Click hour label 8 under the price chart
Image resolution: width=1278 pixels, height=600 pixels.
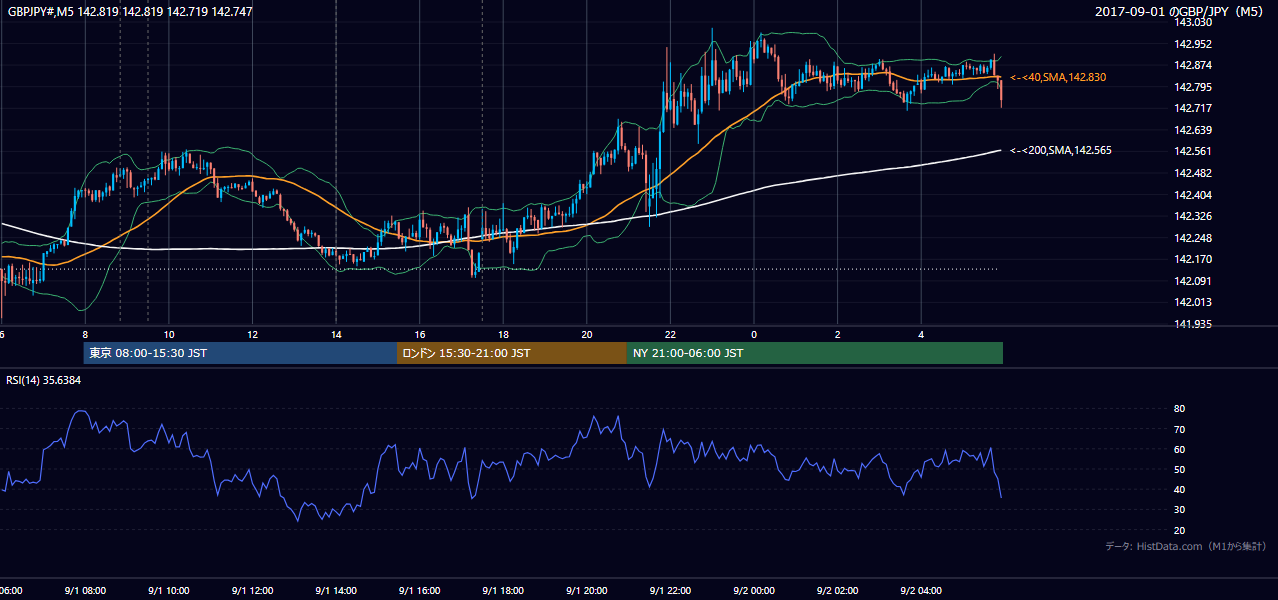click(x=85, y=335)
